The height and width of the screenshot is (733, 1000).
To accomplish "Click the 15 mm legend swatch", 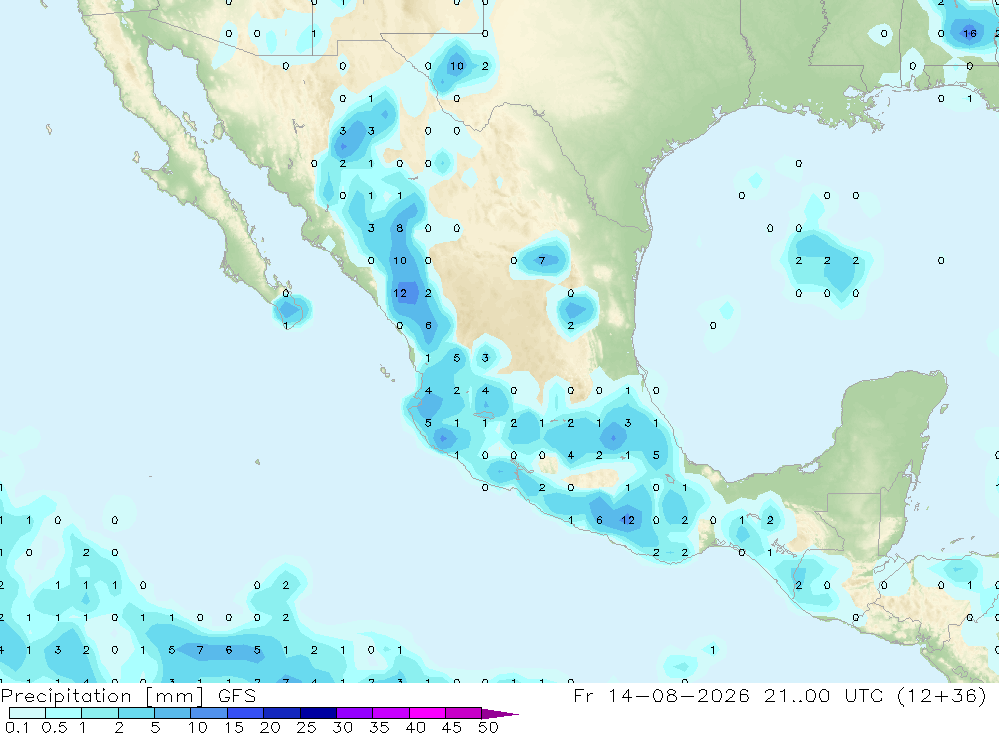I will pyautogui.click(x=245, y=713).
